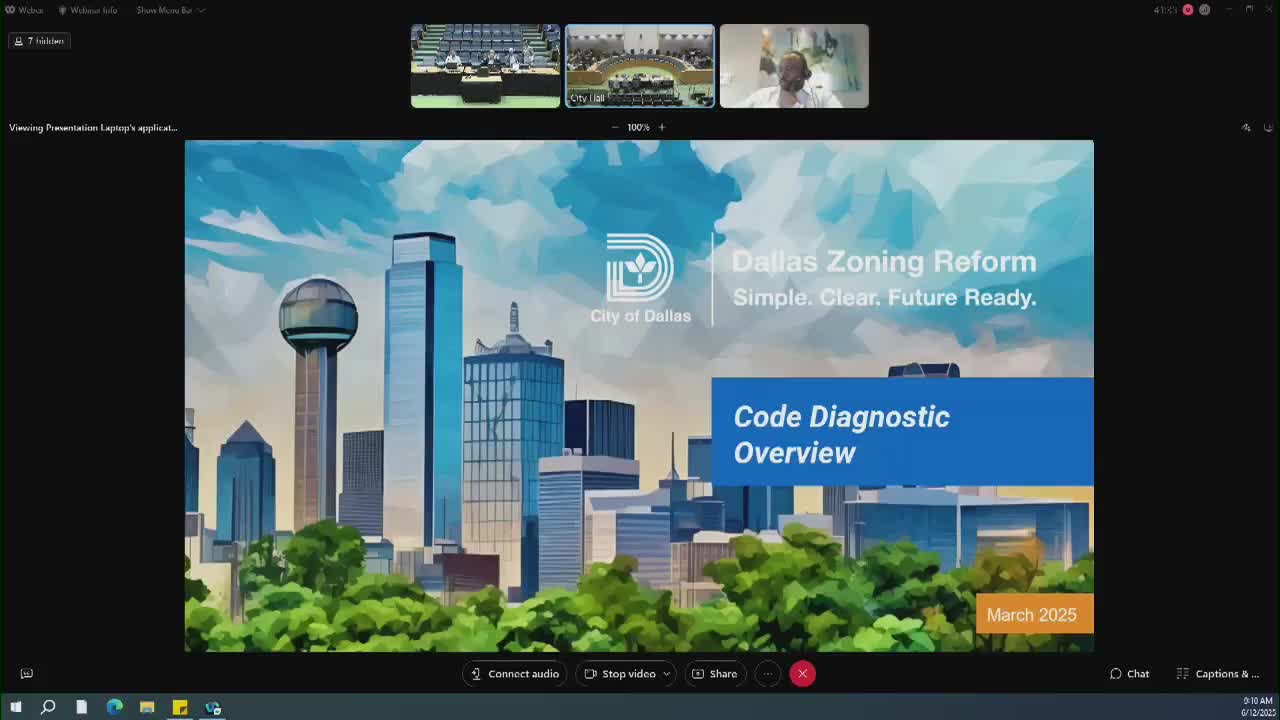The height and width of the screenshot is (720, 1280).
Task: Open the taskbar clock and date
Action: pyautogui.click(x=1257, y=707)
